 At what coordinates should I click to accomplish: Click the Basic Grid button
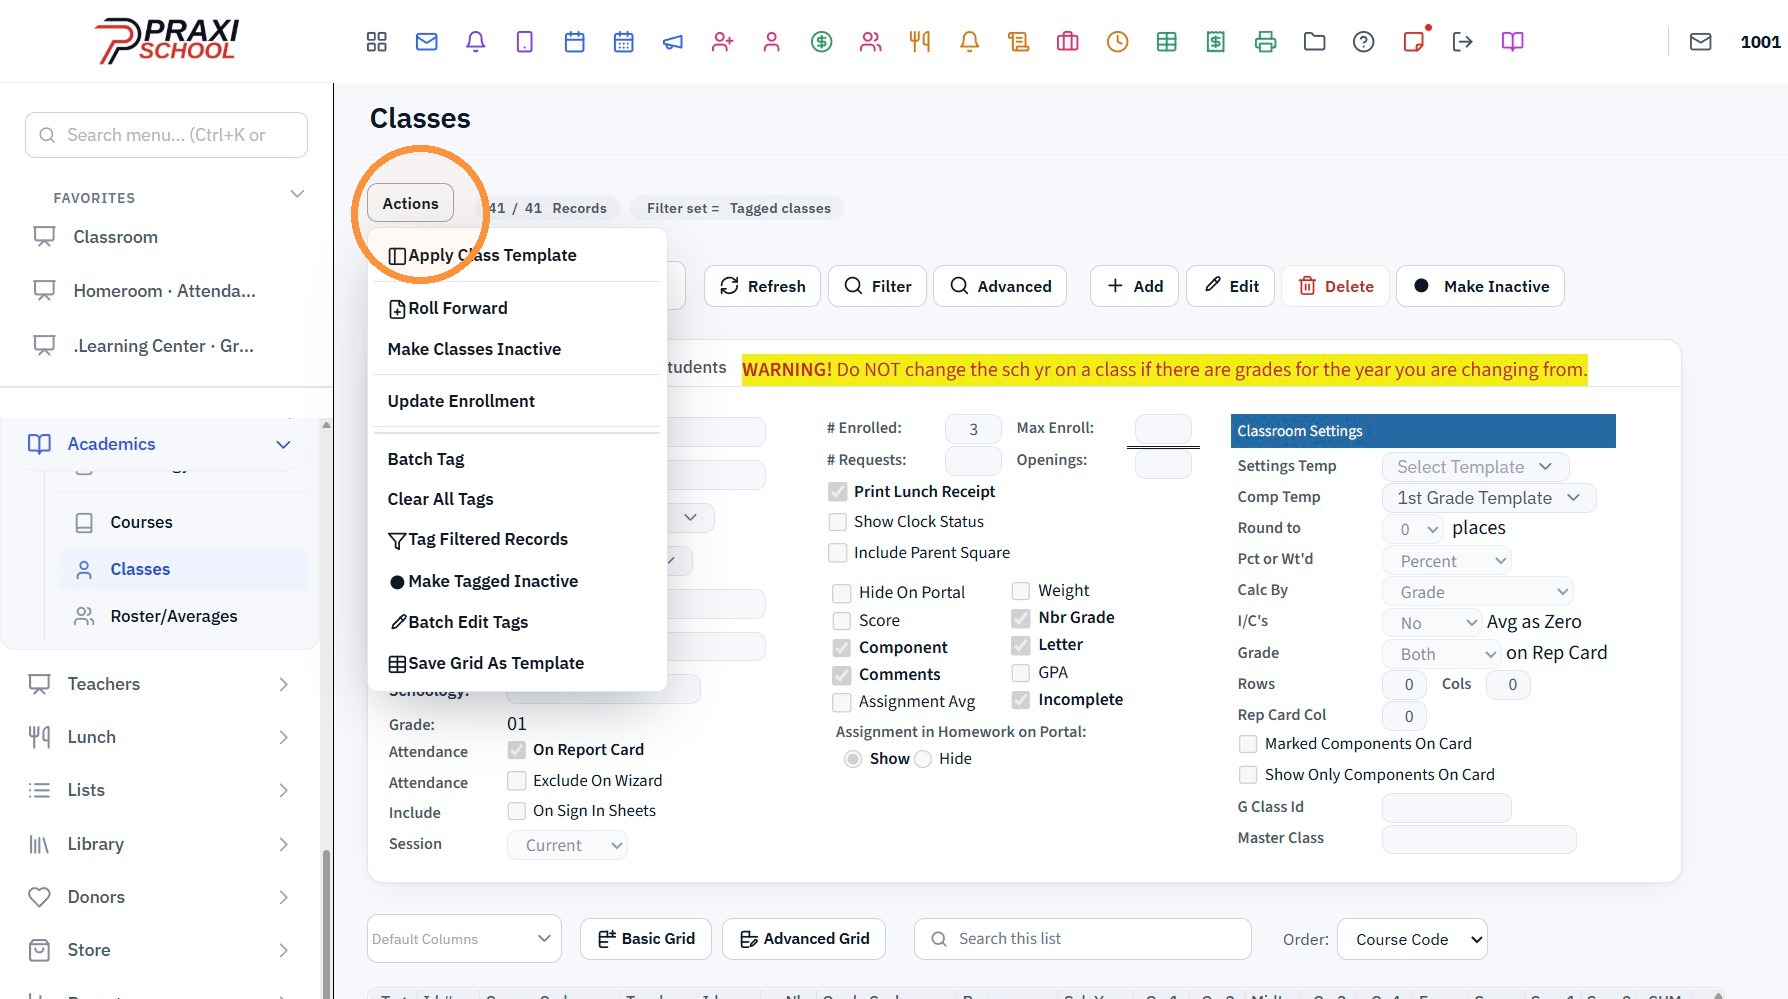coord(646,939)
